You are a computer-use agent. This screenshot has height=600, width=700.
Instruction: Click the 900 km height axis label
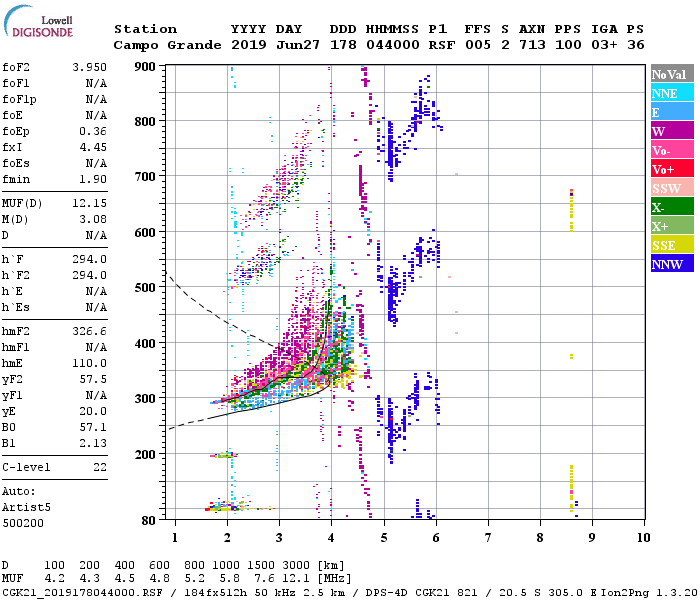point(145,67)
